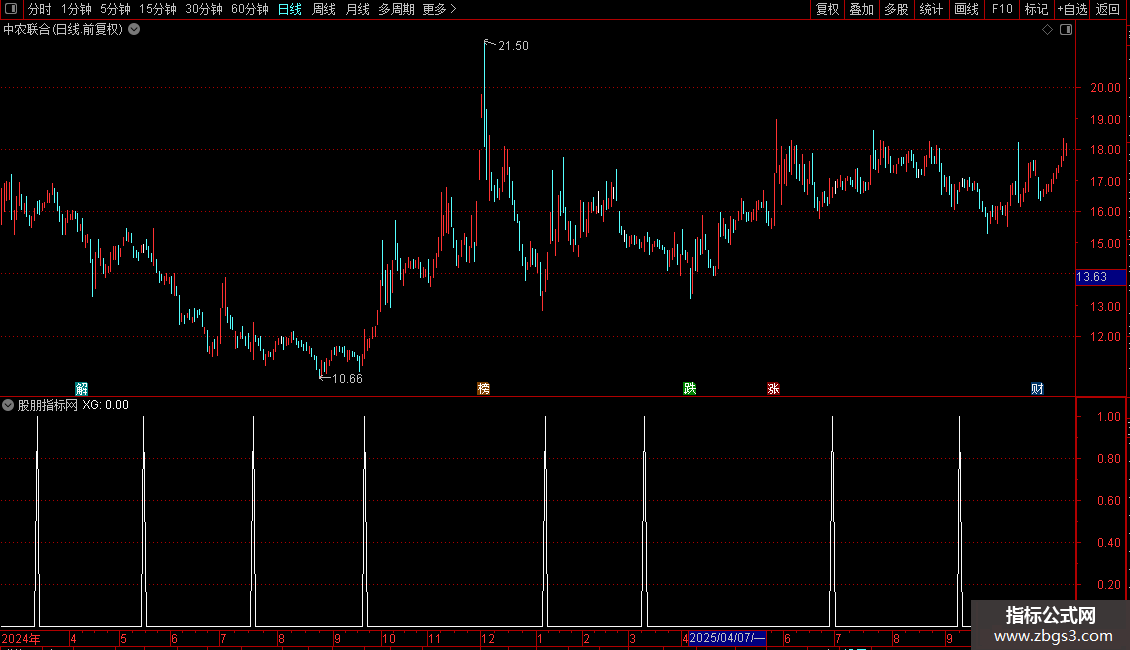Open F10 company information
Image resolution: width=1130 pixels, height=650 pixels.
(1002, 9)
